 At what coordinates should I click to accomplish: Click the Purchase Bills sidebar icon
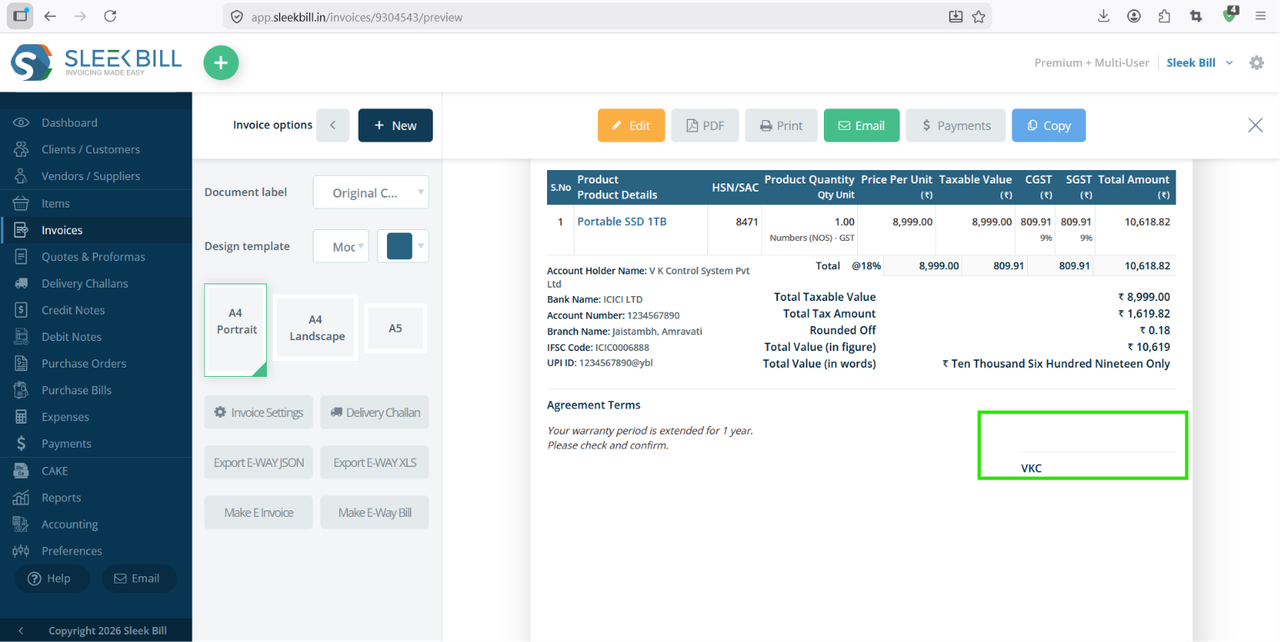click(21, 390)
